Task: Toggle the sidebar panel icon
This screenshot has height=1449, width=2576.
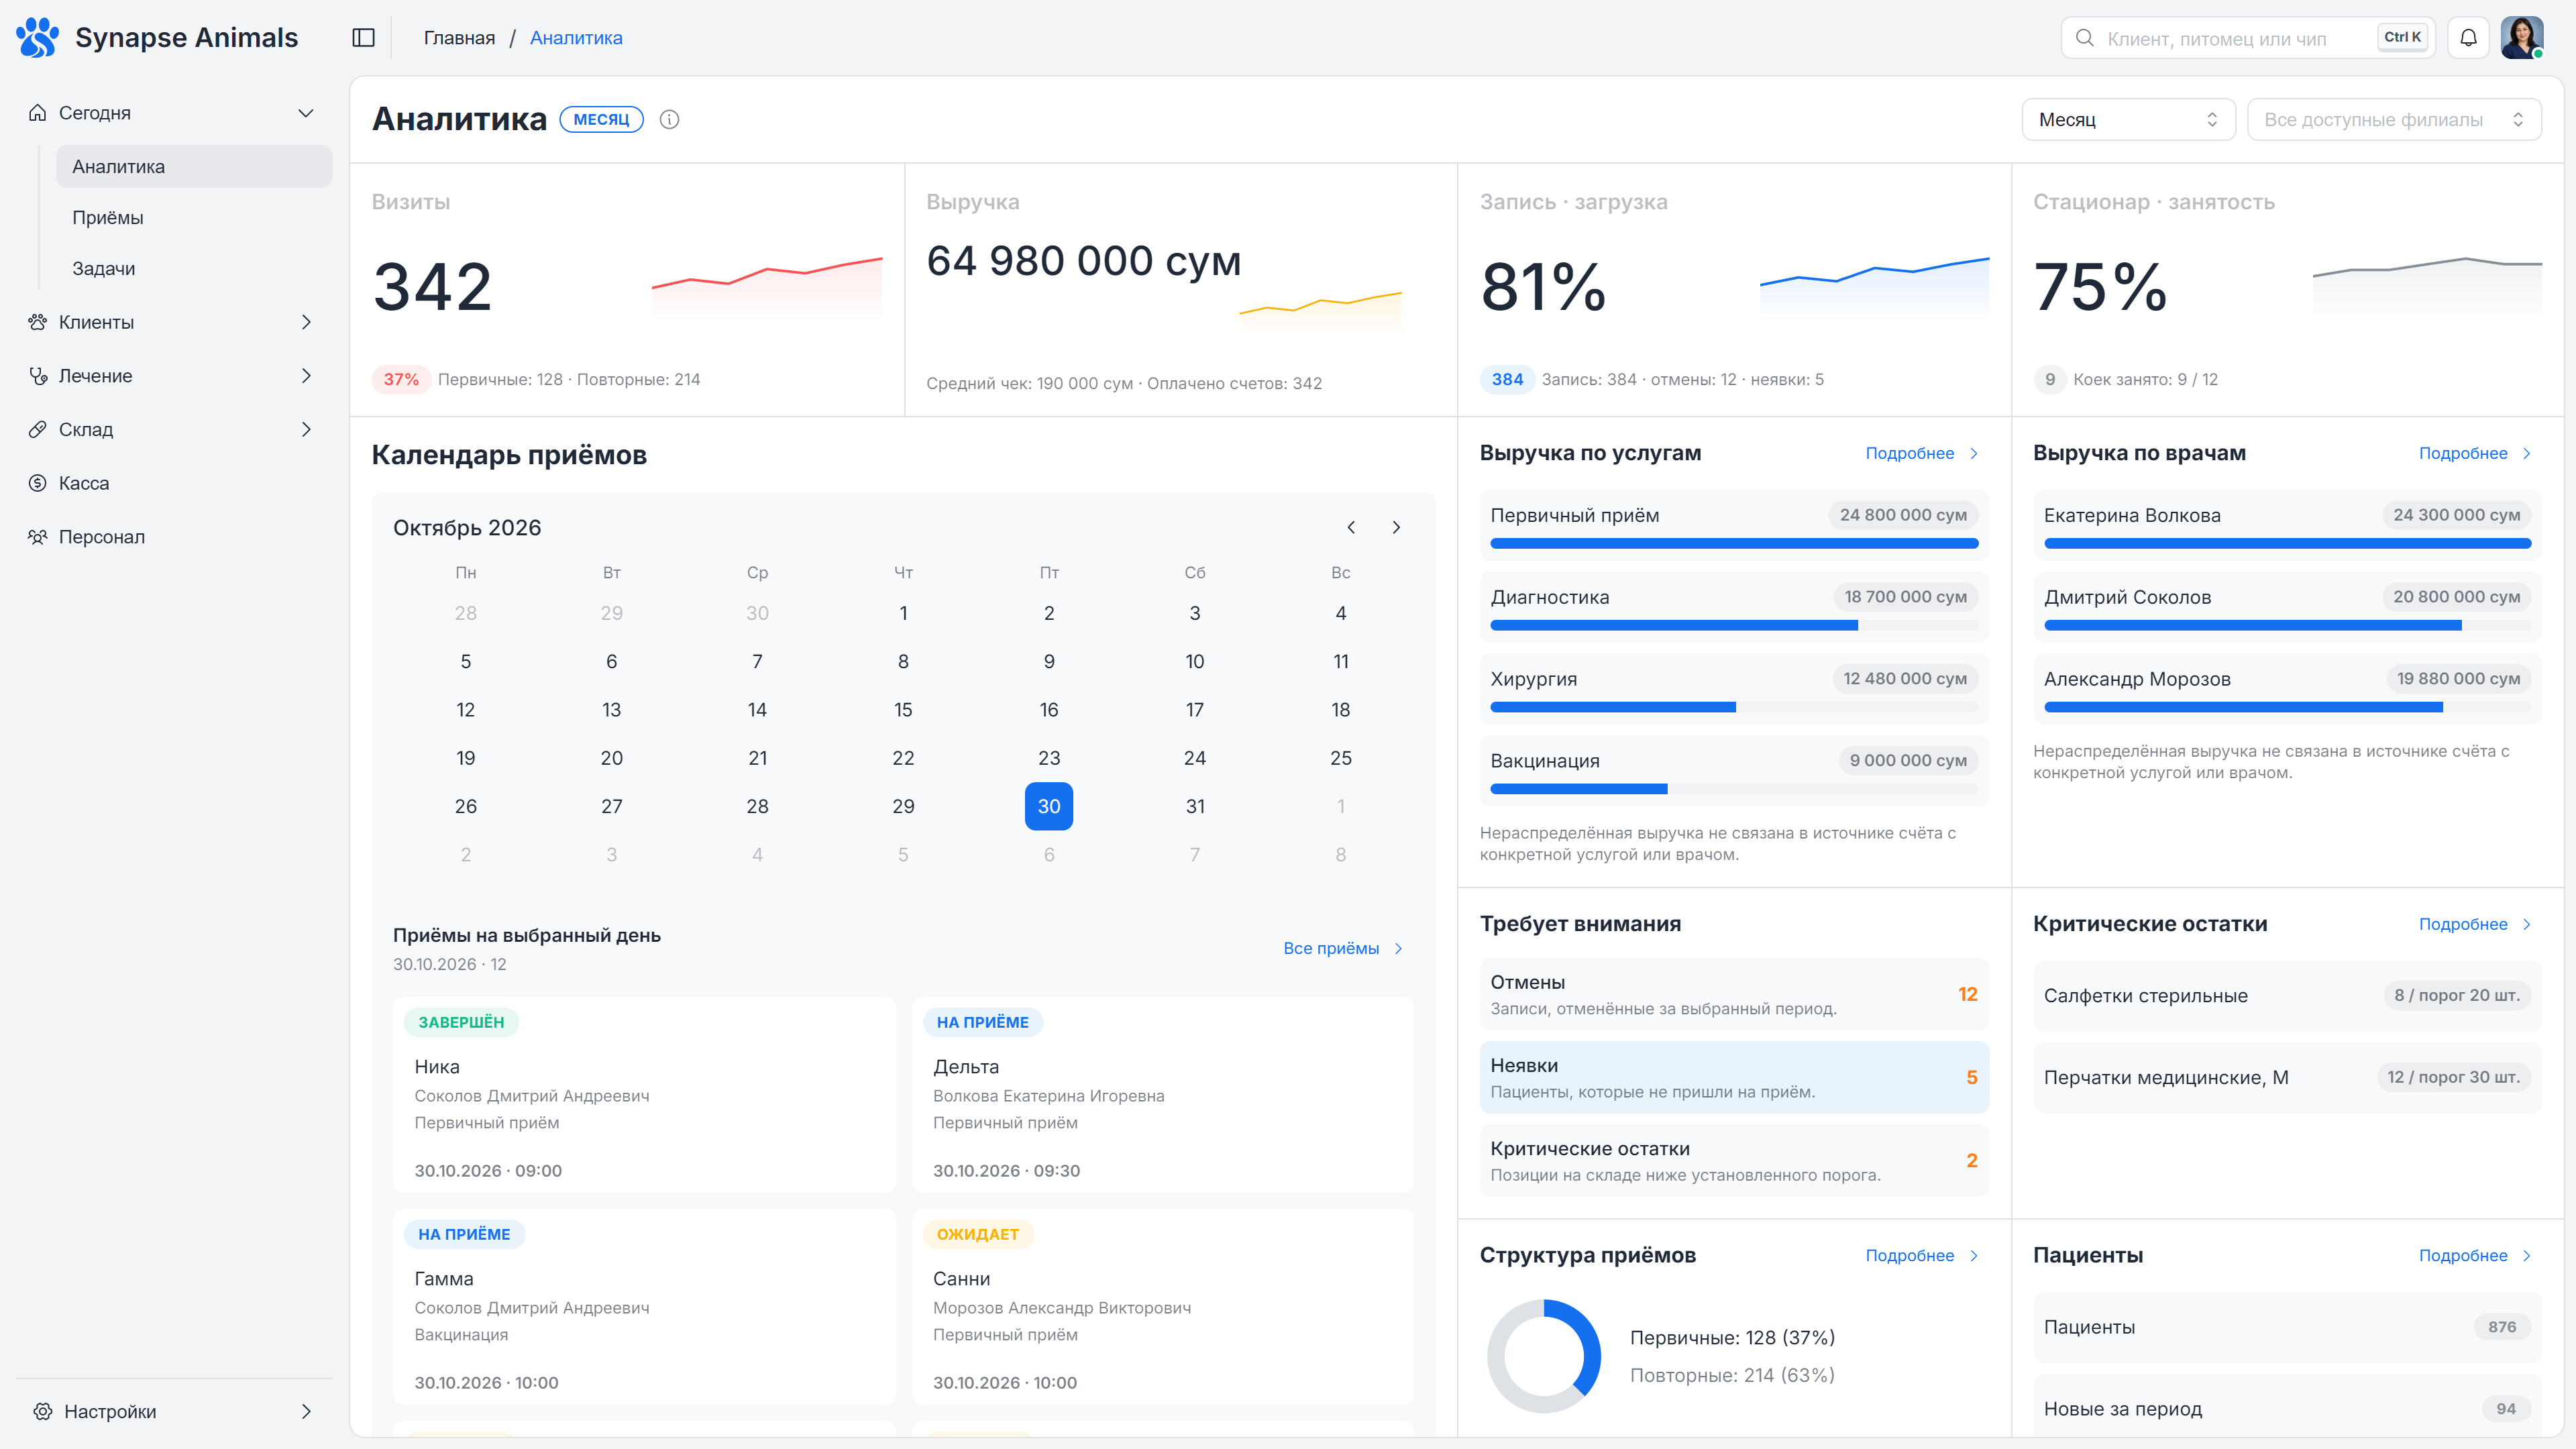Action: pyautogui.click(x=364, y=38)
